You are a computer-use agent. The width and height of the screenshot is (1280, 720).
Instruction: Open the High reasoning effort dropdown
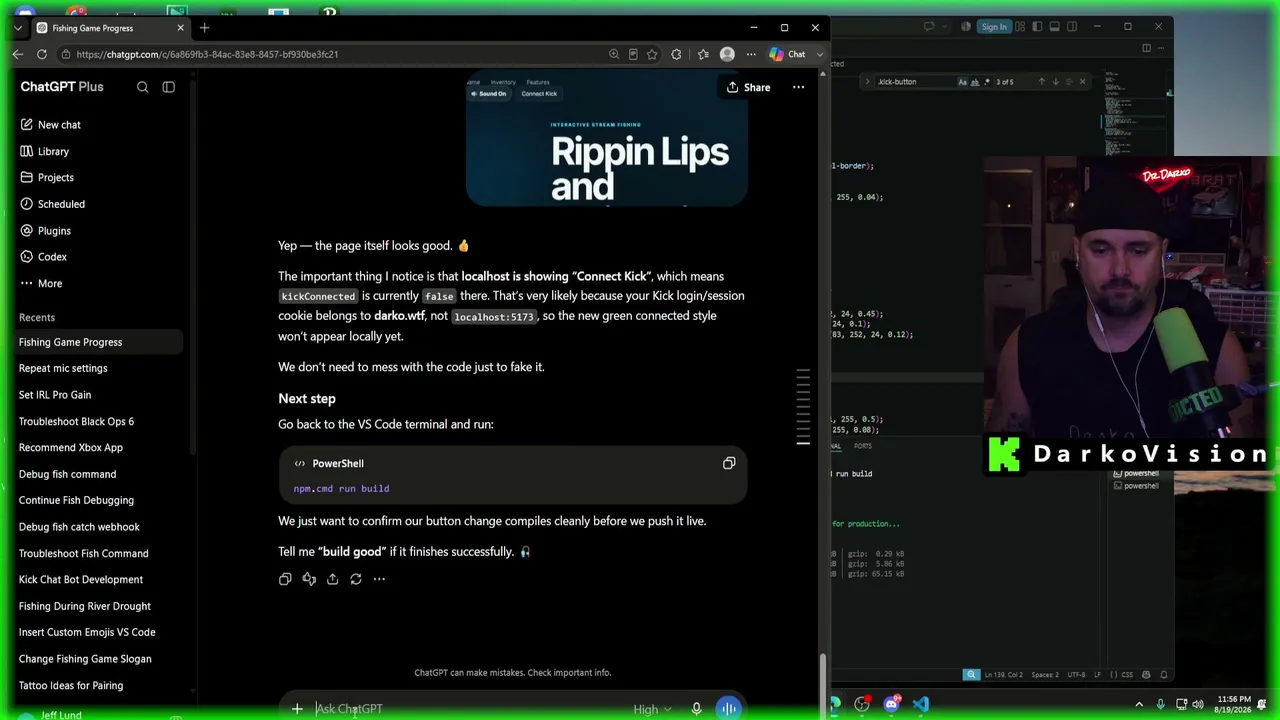coord(652,709)
